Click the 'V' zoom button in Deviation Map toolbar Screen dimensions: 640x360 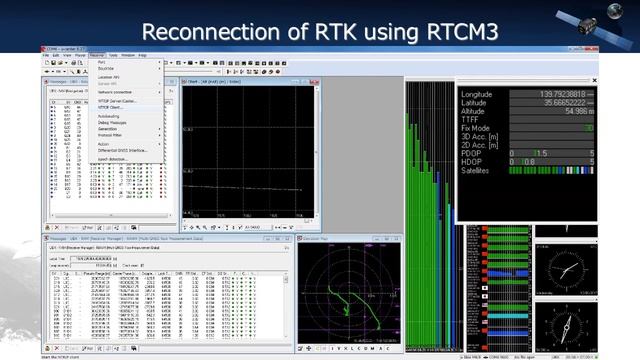(x=339, y=348)
